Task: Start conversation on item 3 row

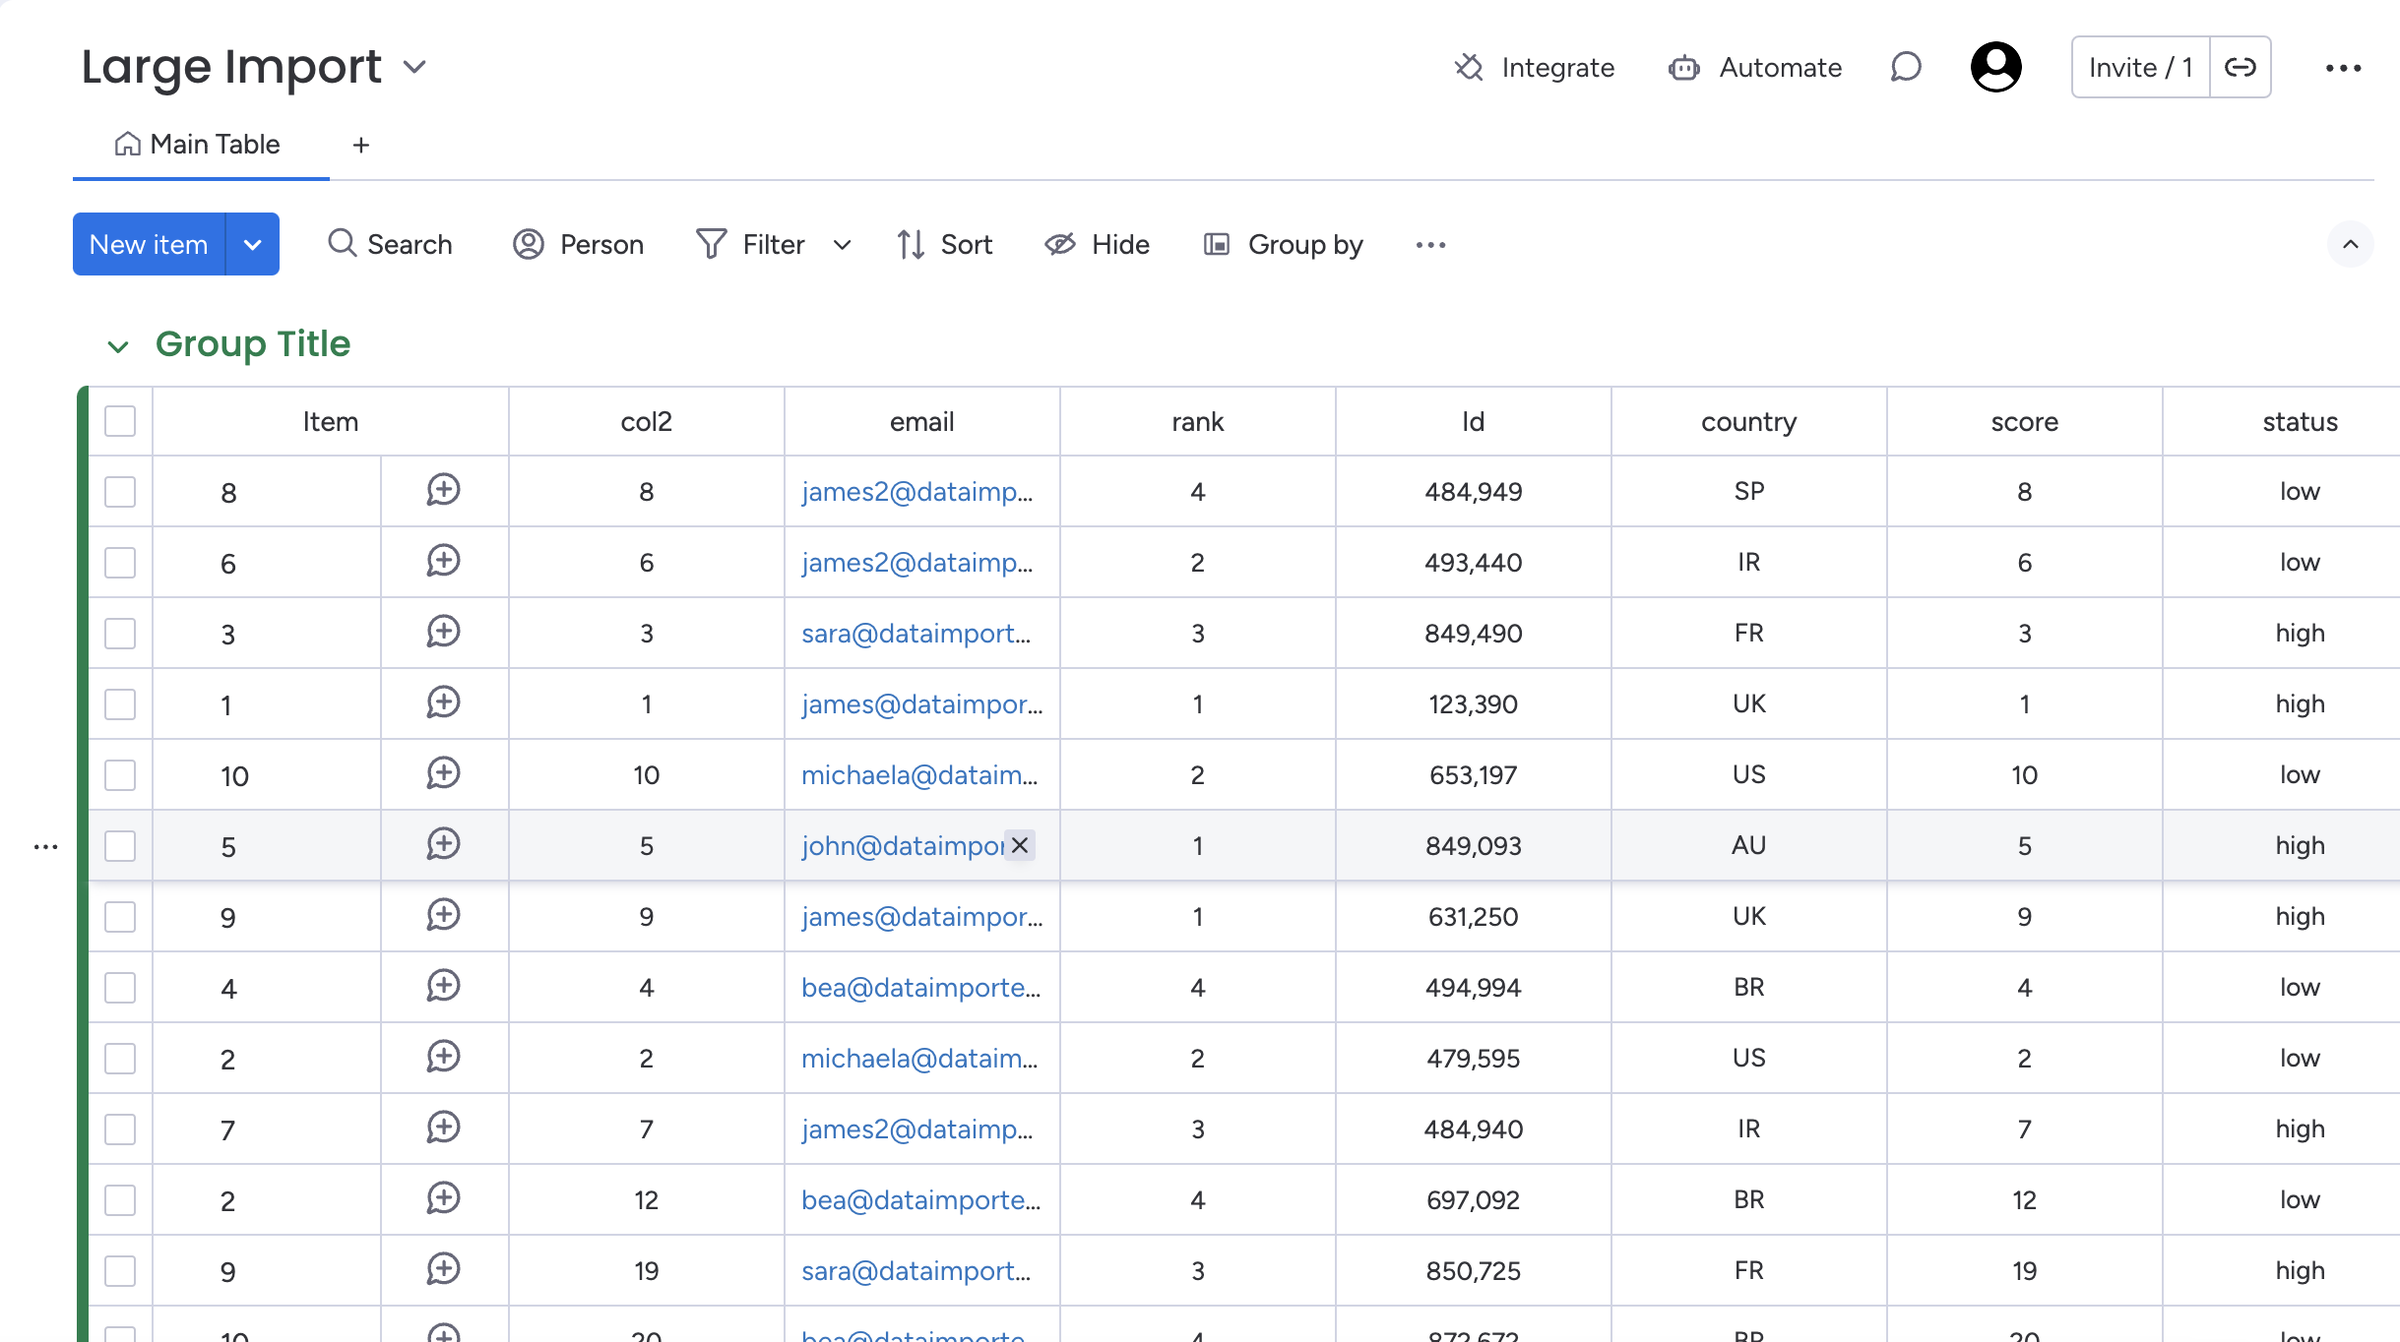Action: point(443,632)
